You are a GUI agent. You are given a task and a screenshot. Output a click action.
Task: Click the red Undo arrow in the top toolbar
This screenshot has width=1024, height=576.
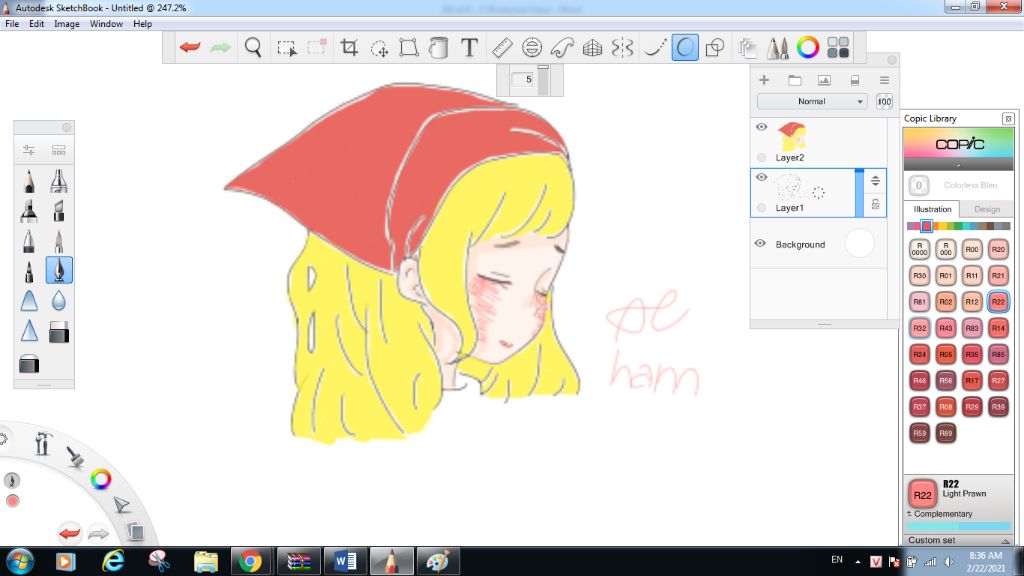(190, 47)
